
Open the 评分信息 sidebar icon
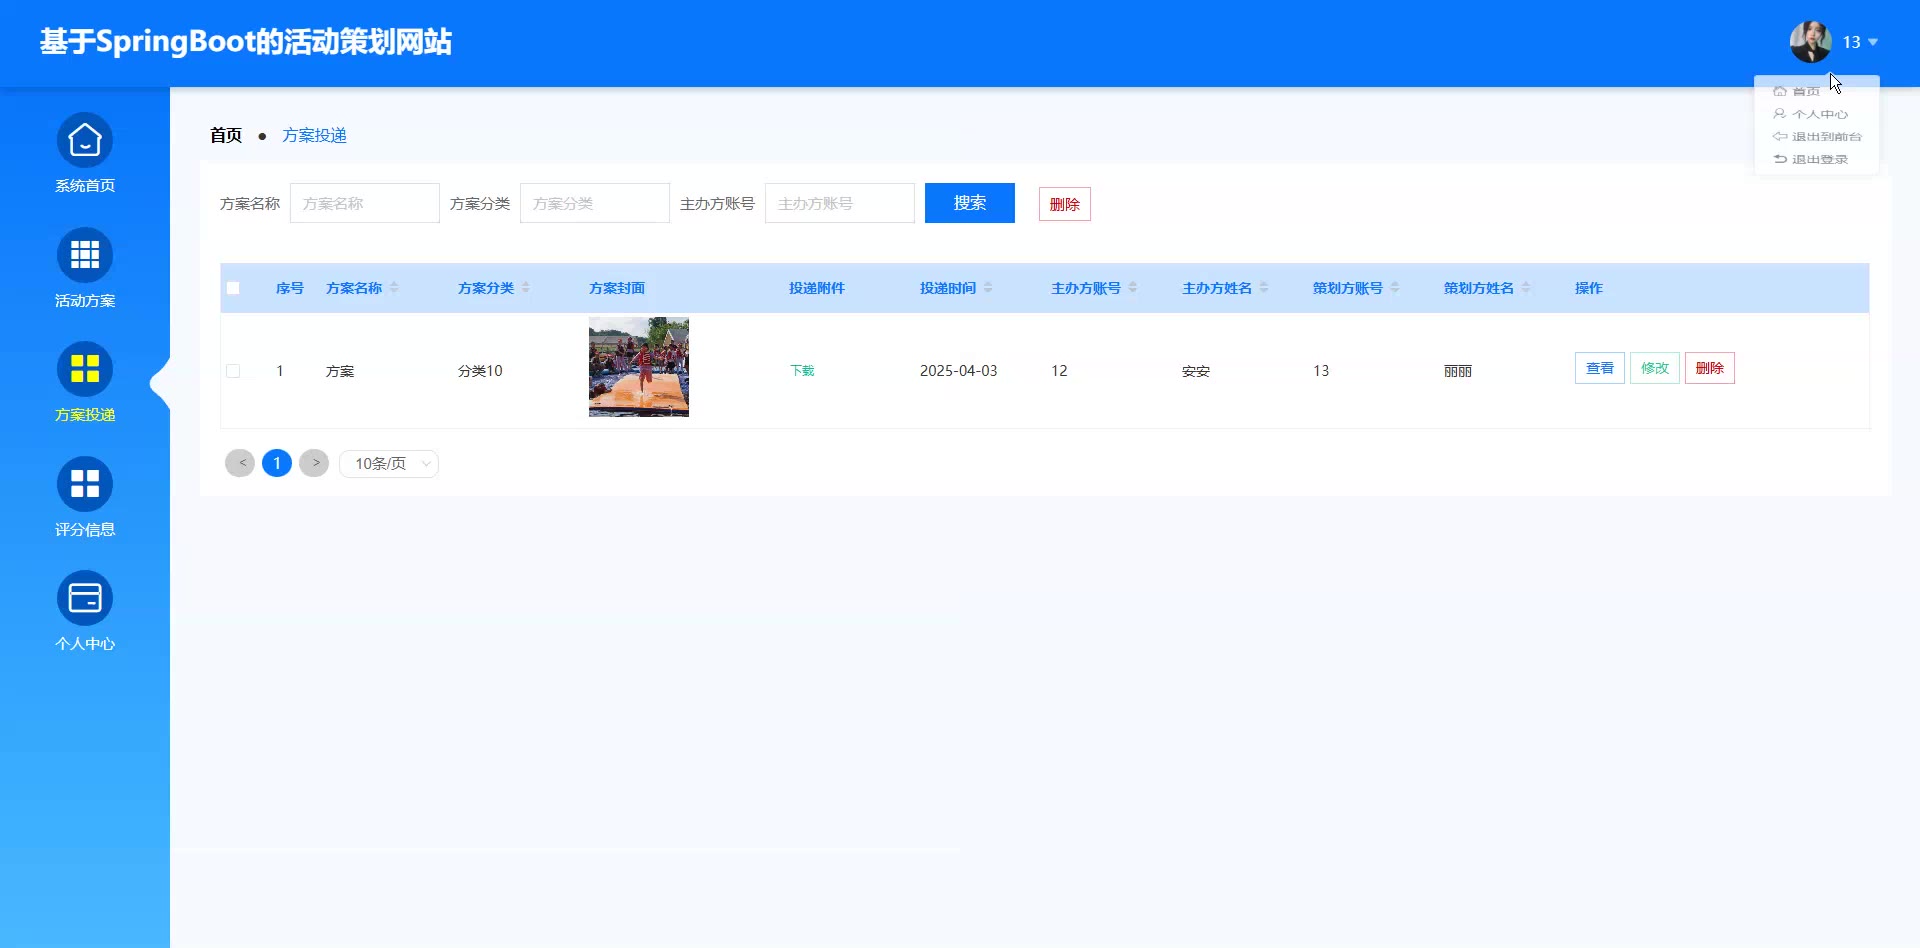pyautogui.click(x=85, y=485)
